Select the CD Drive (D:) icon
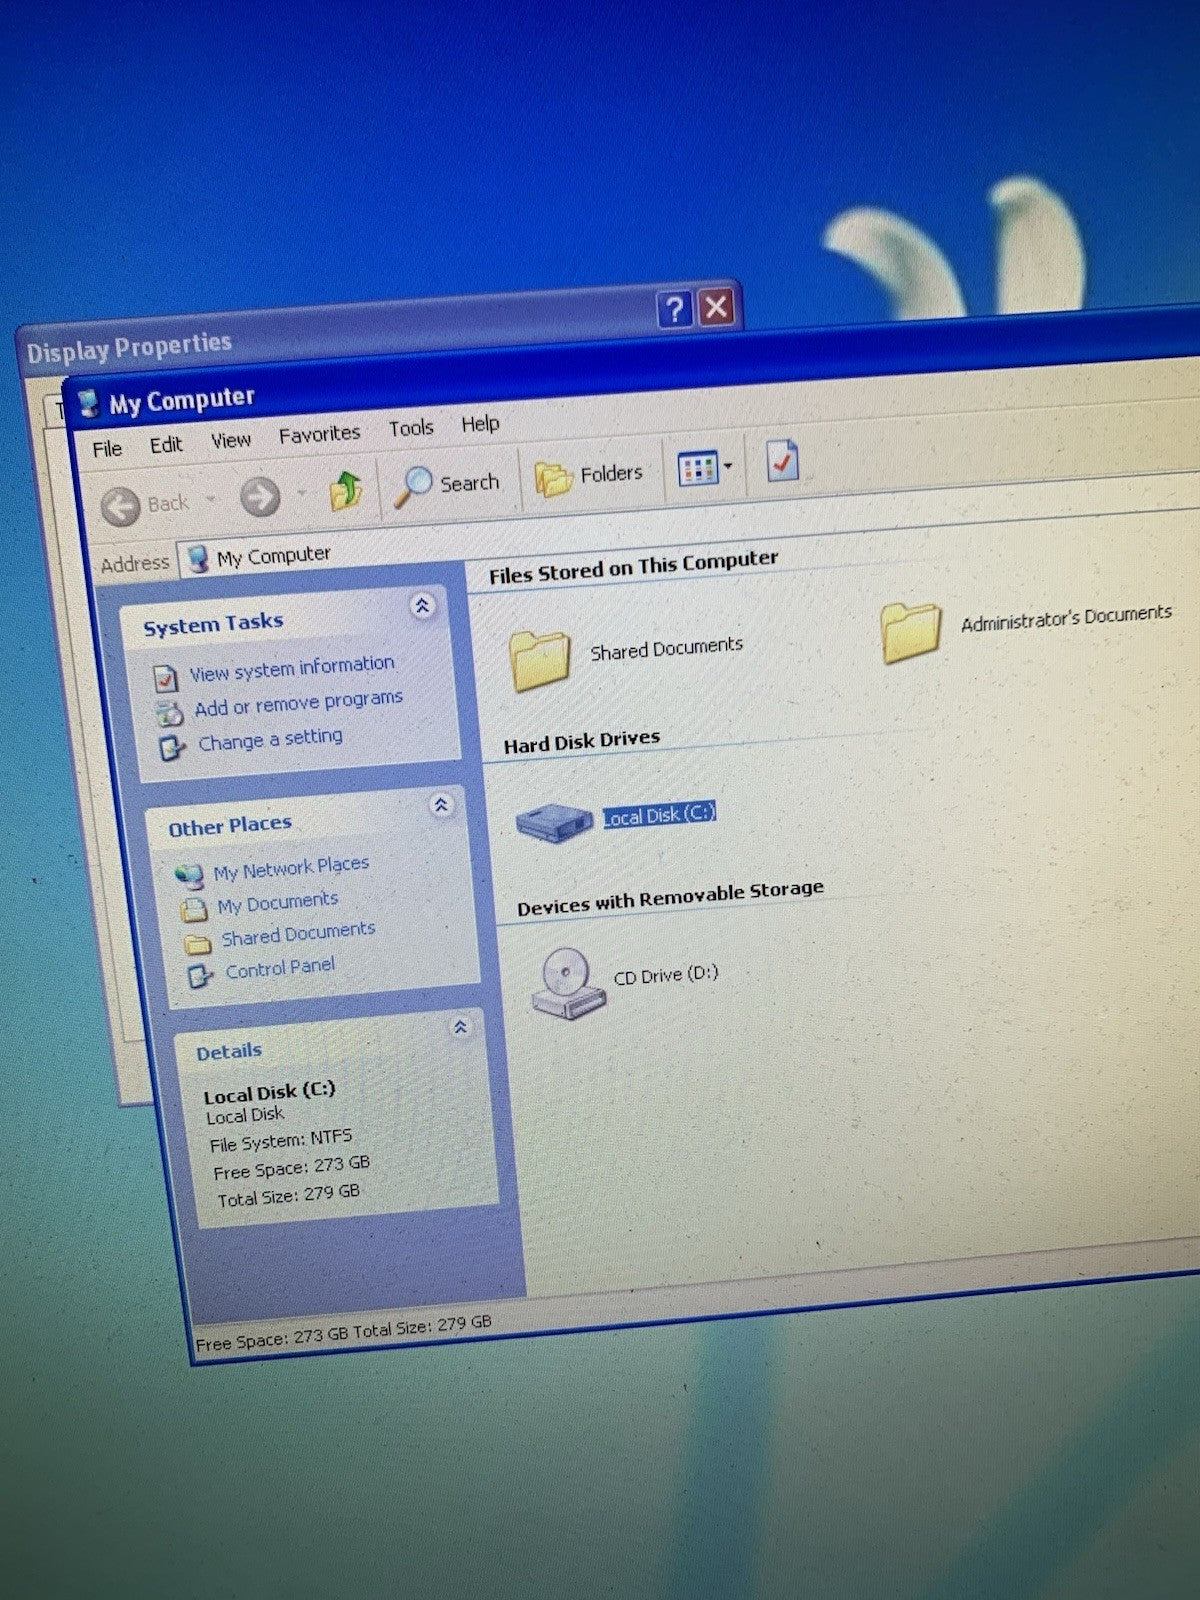Screen dimensions: 1200x1600 point(568,984)
